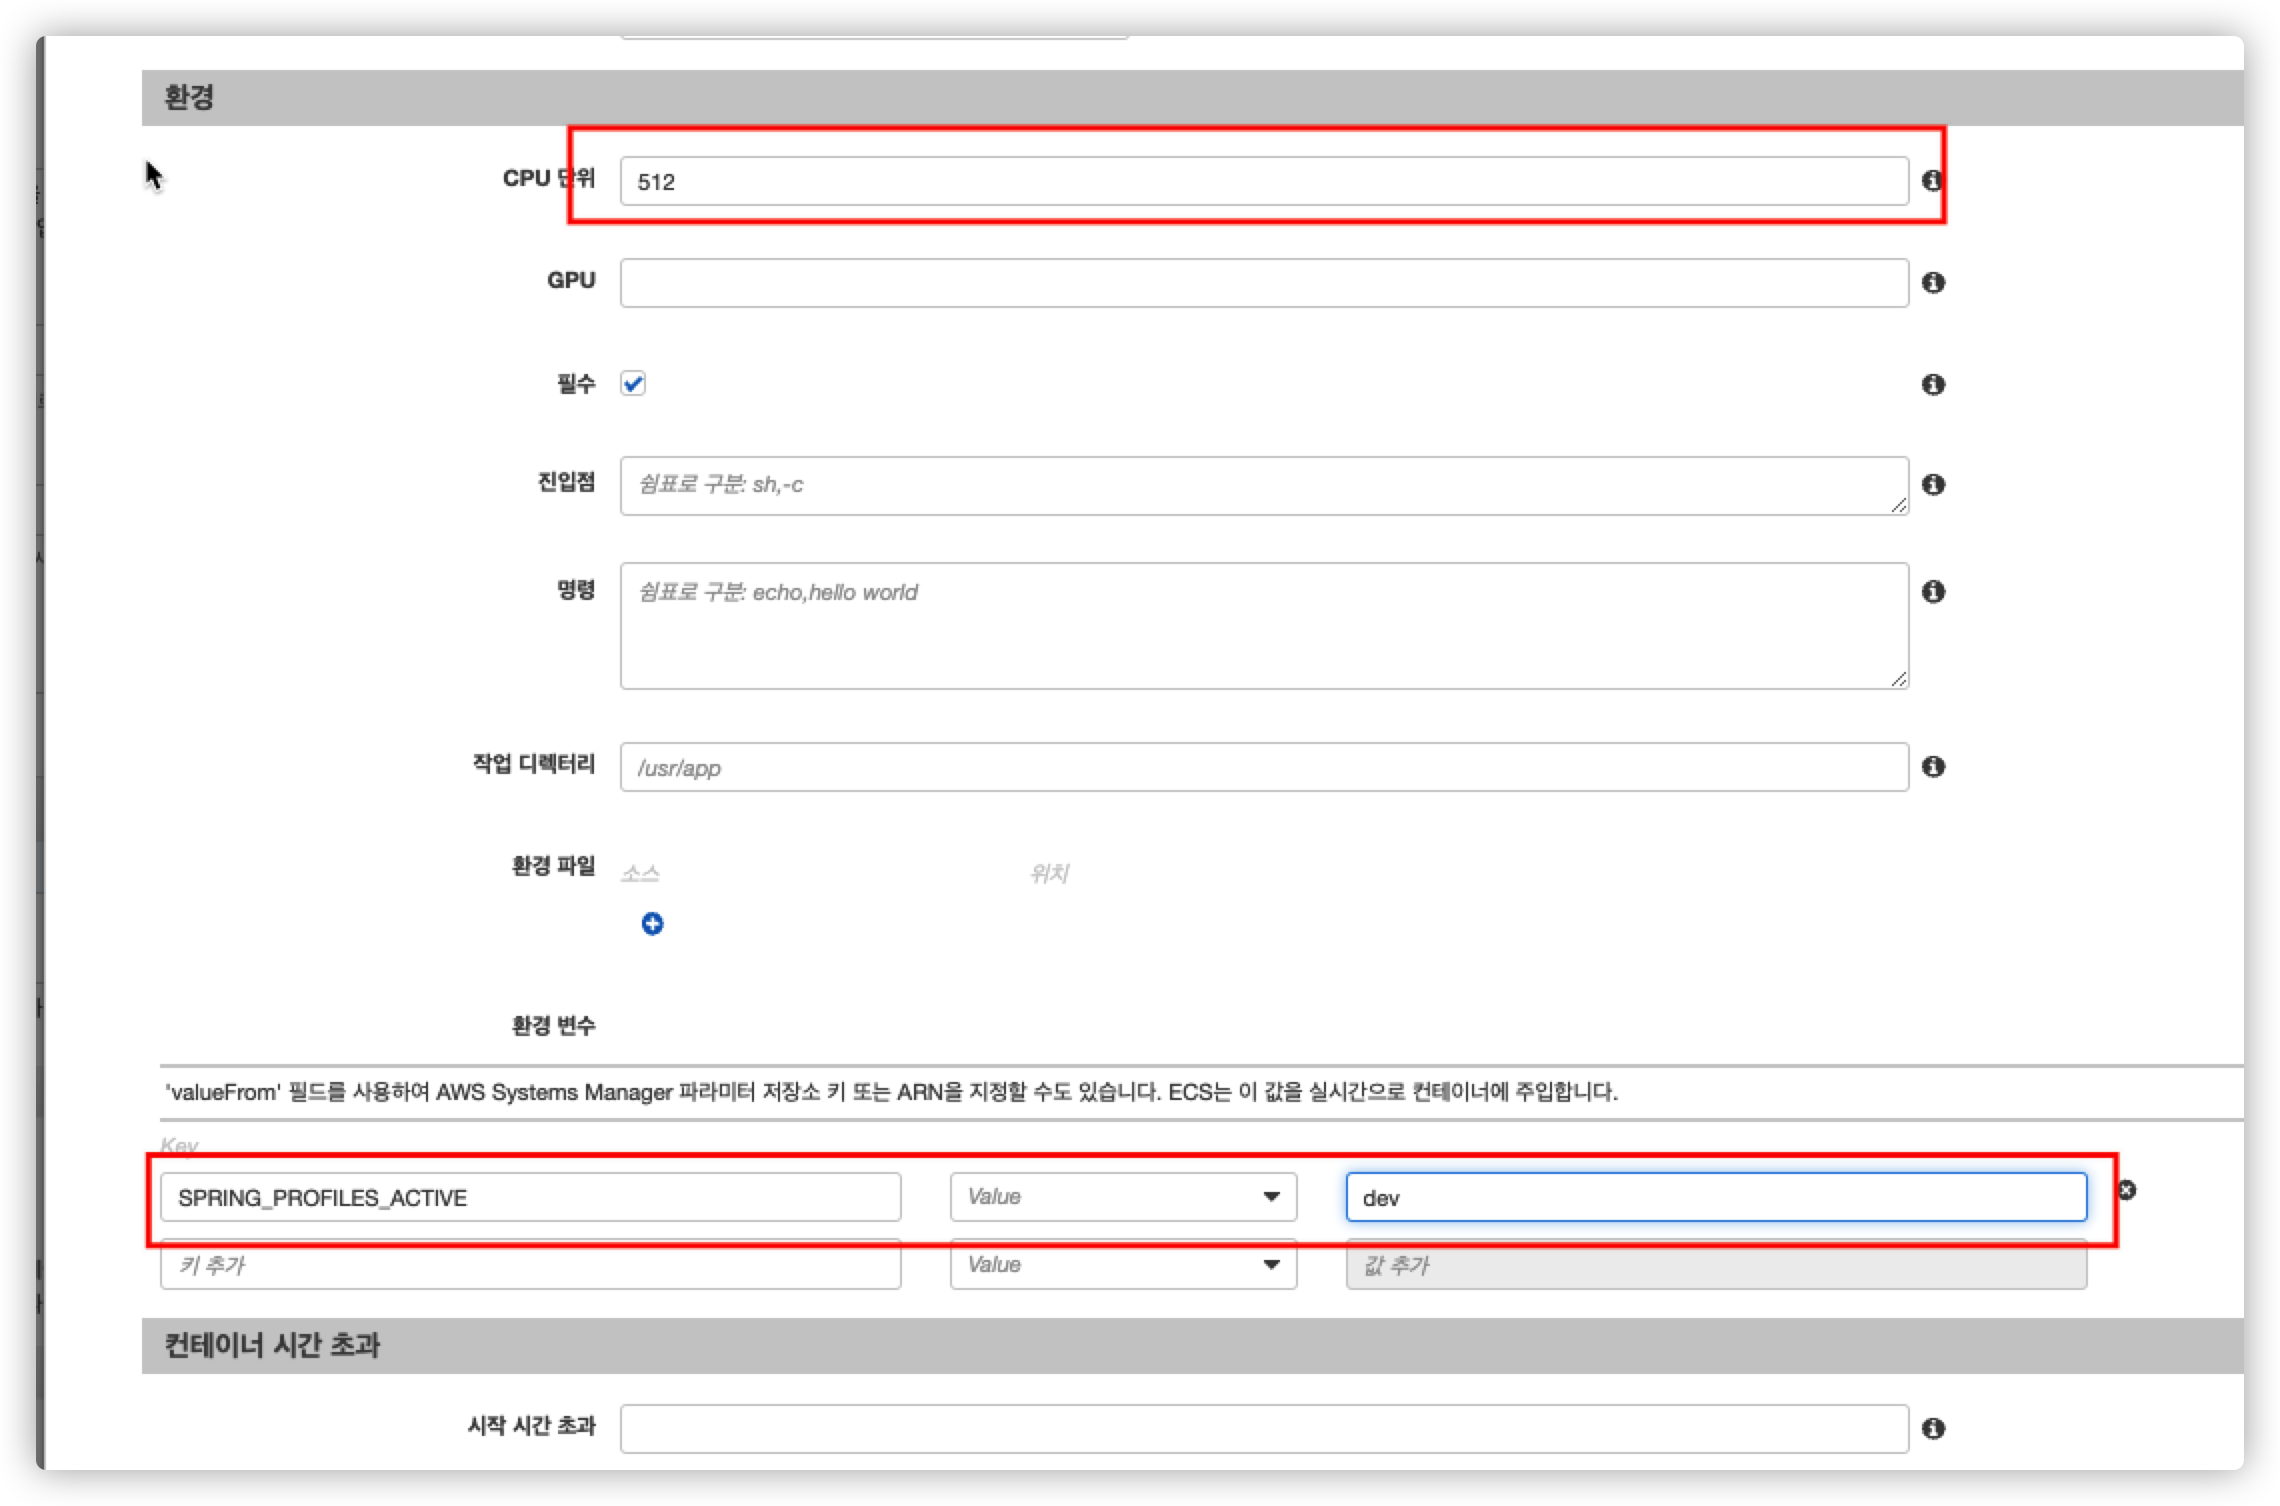Click the info icon next to 명령 textarea
Viewport: 2280px width, 1506px height.
(x=1933, y=592)
